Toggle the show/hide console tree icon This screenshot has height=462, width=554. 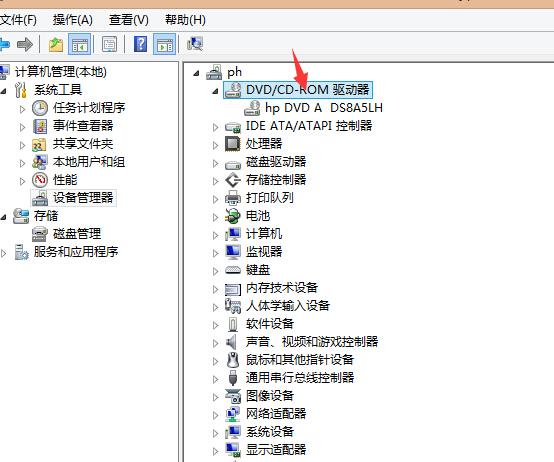tap(79, 45)
